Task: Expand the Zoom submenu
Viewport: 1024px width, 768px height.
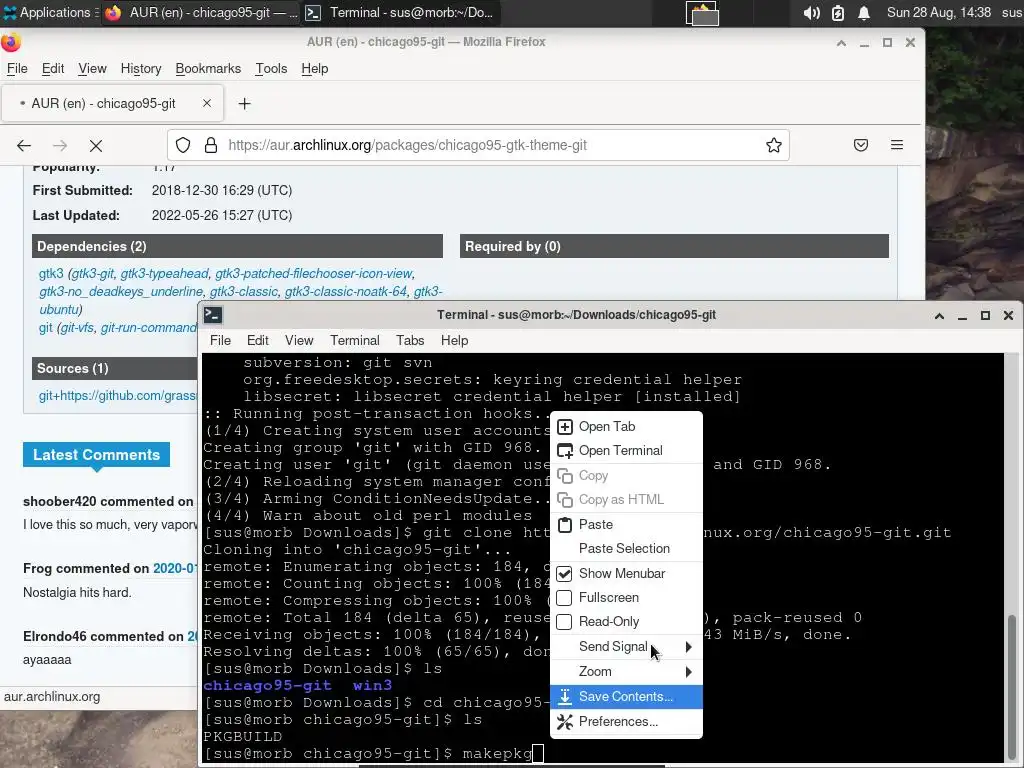Action: (x=626, y=671)
